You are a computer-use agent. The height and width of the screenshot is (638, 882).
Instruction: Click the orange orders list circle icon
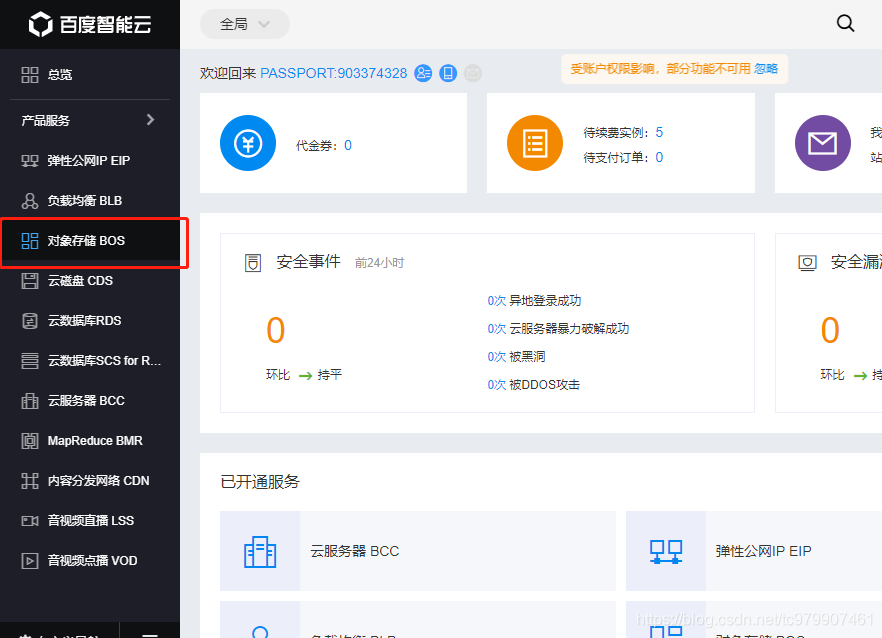535,143
